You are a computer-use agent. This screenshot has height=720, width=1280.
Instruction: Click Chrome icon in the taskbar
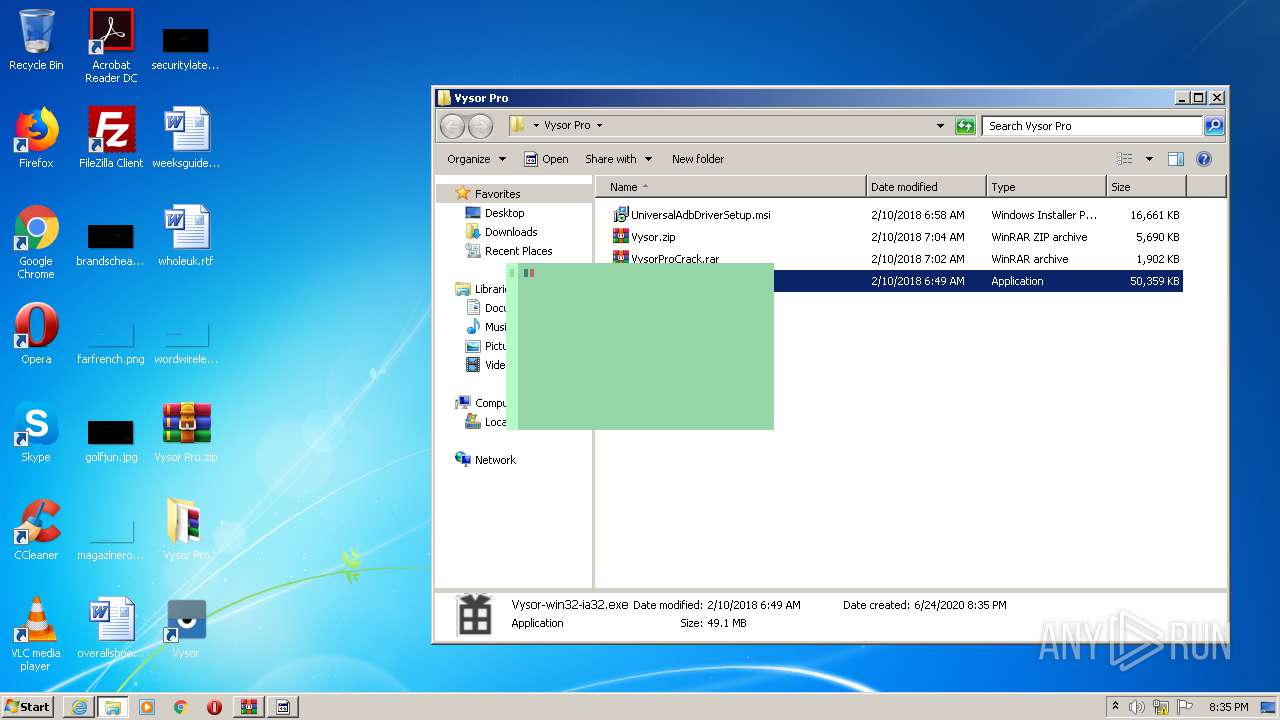click(x=181, y=707)
